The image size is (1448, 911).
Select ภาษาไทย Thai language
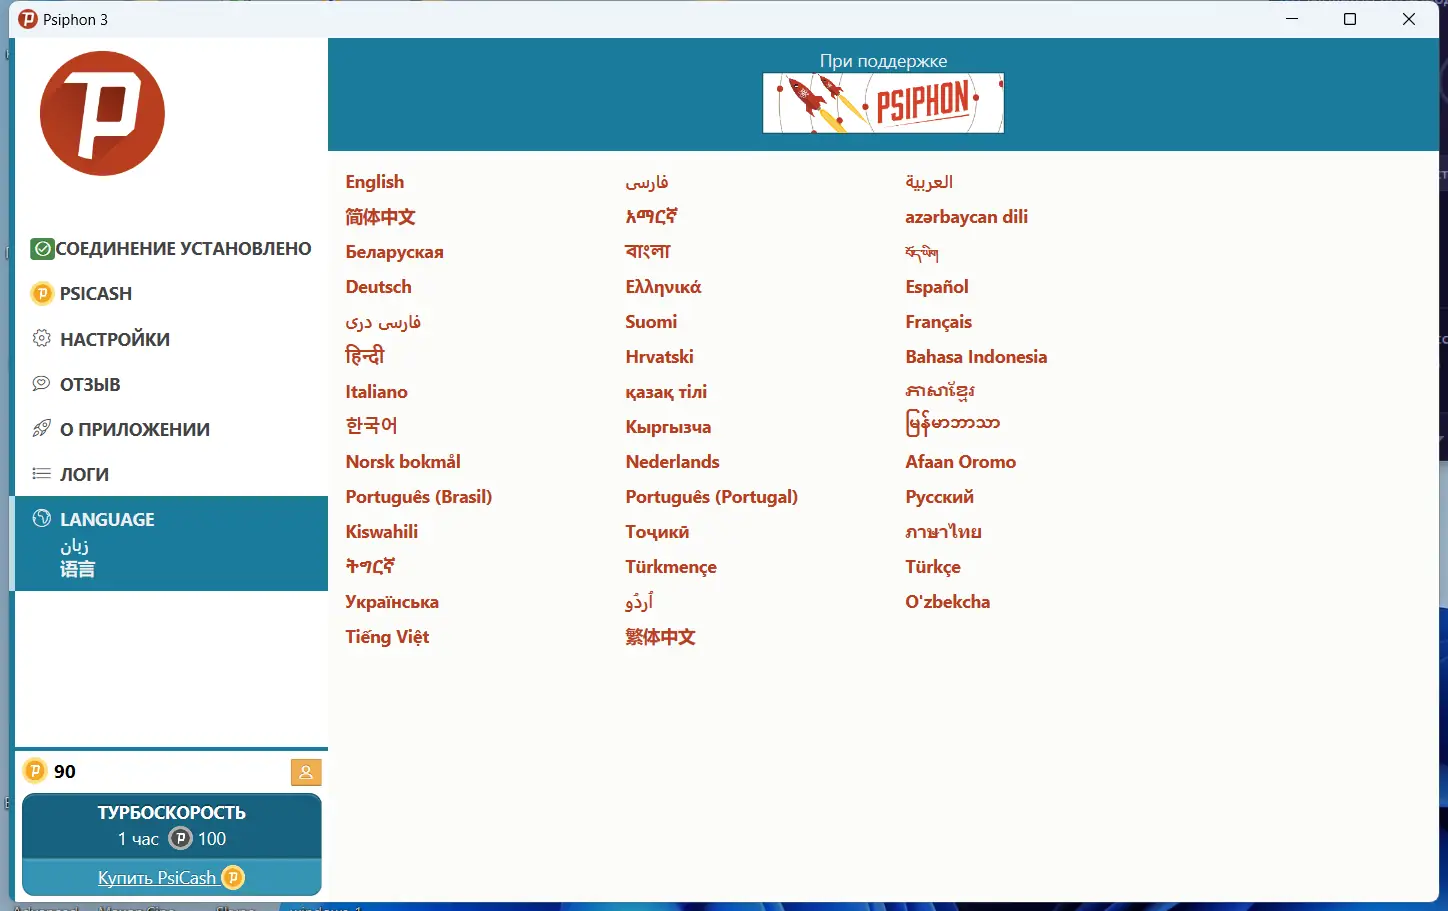[x=943, y=532]
